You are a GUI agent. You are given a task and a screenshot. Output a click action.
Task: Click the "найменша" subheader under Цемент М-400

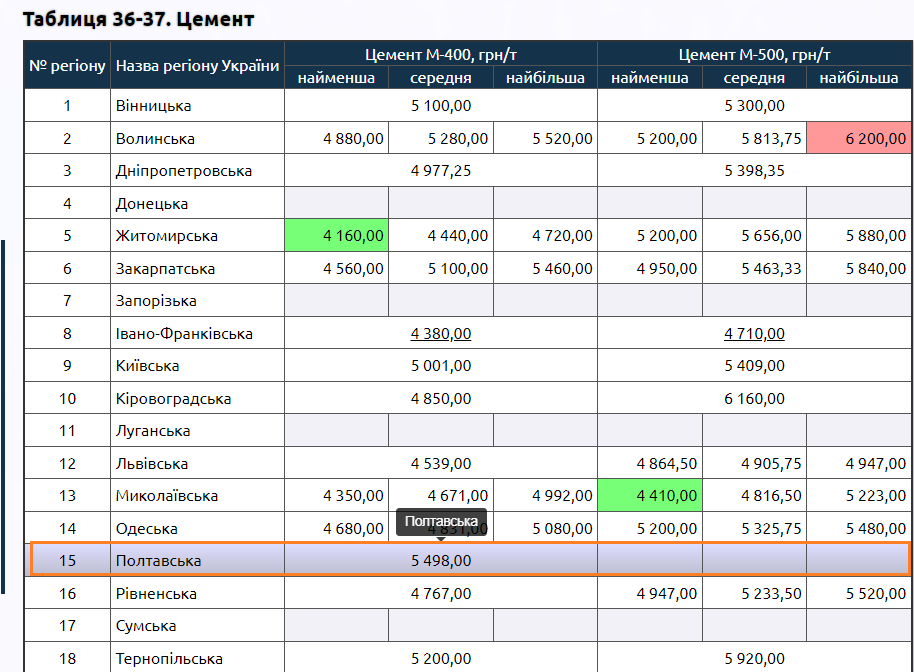[x=336, y=78]
